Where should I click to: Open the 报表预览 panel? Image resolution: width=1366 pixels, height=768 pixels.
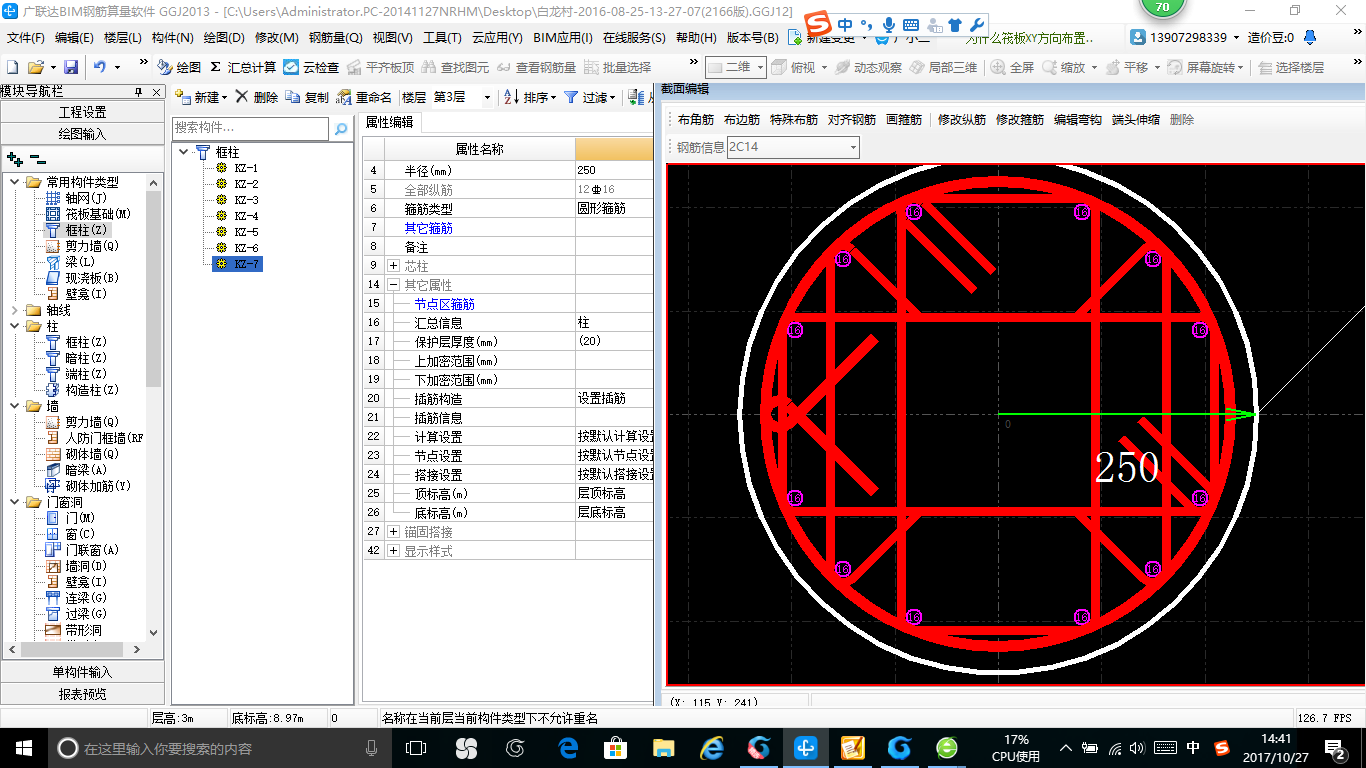click(82, 693)
